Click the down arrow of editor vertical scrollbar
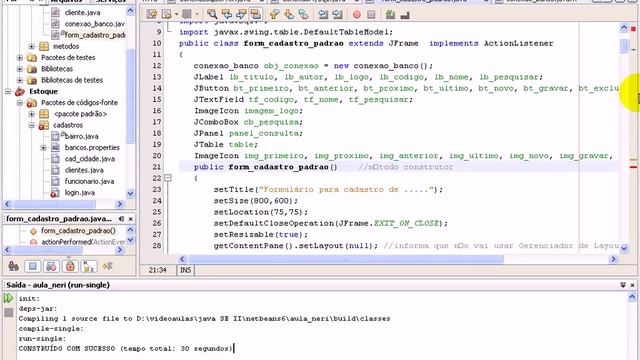Image resolution: width=640 pixels, height=360 pixels. point(624,248)
